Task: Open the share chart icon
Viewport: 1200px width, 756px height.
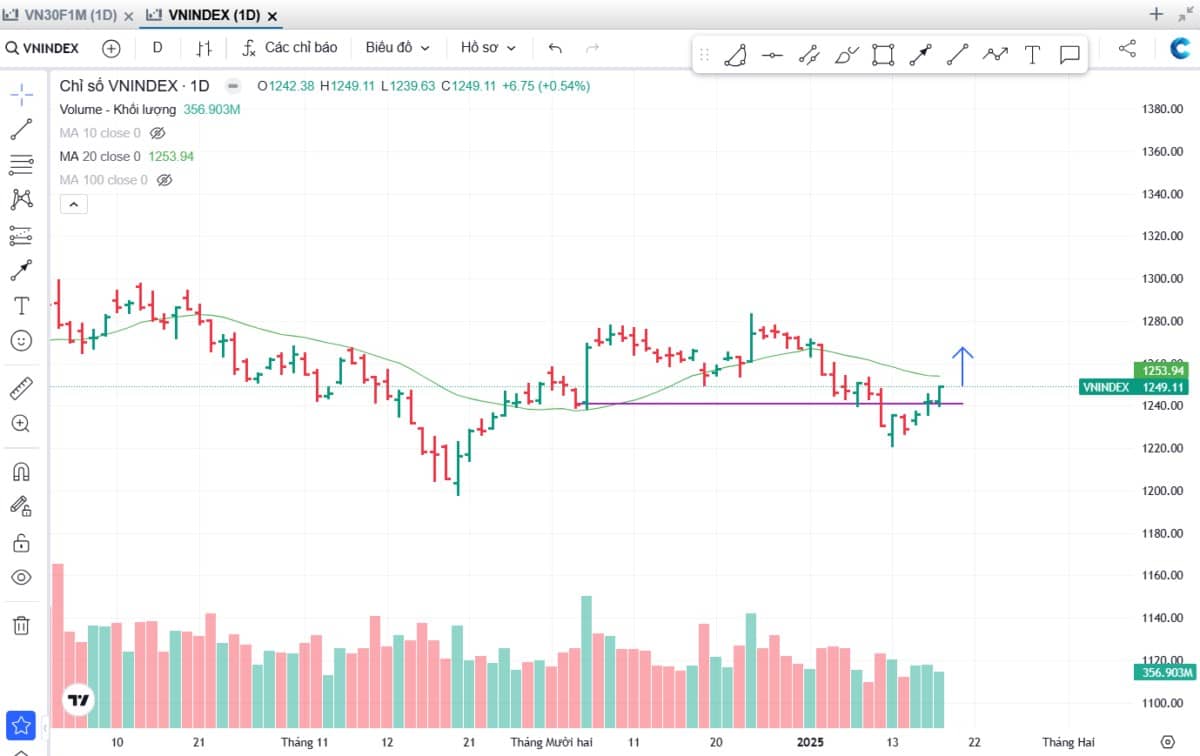Action: point(1127,47)
